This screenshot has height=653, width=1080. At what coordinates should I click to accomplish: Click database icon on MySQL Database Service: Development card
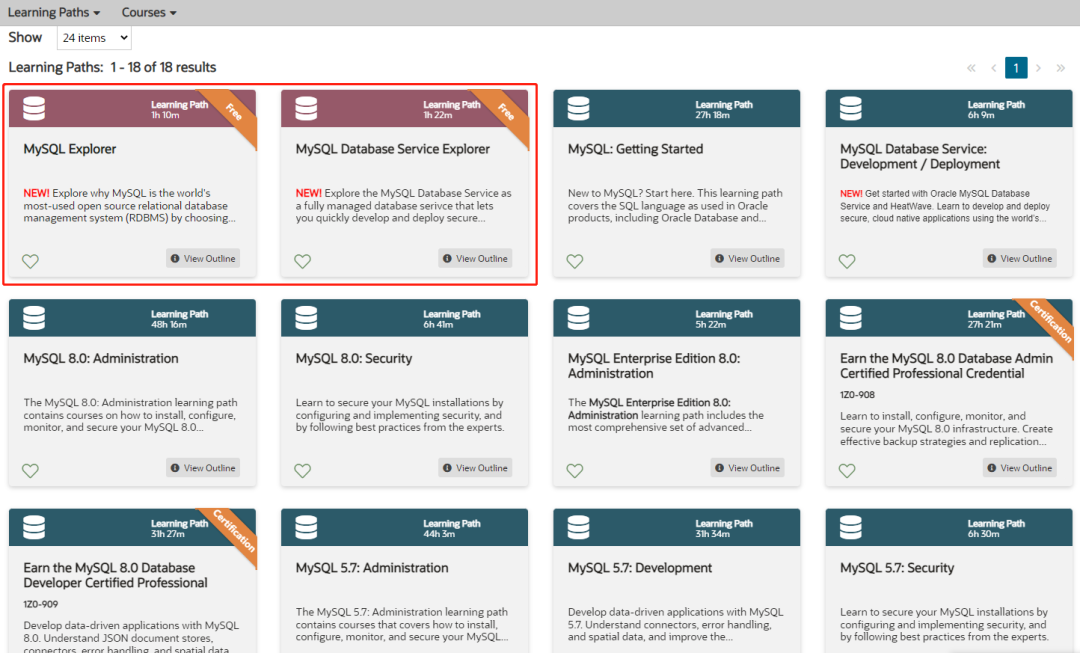pos(851,108)
